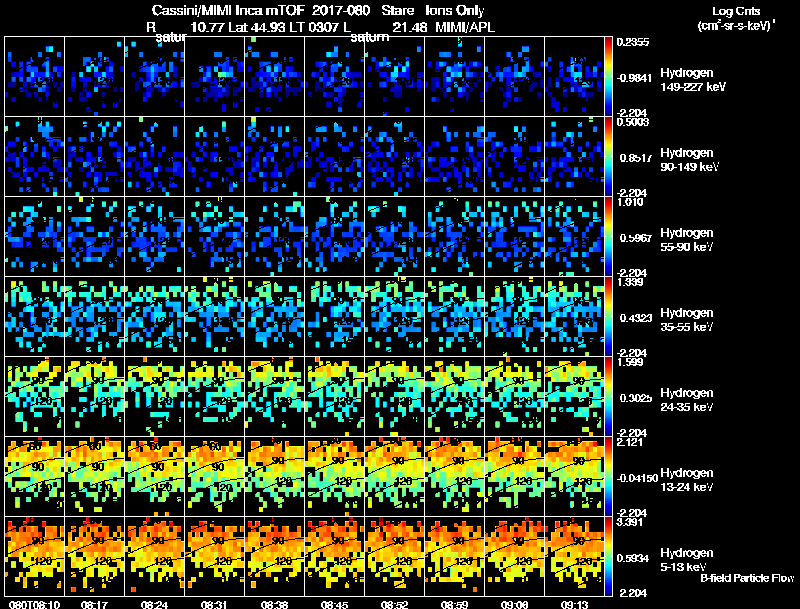Viewport: 800px width, 609px height.
Task: Click the 08:24 time axis label
Action: [x=154, y=604]
